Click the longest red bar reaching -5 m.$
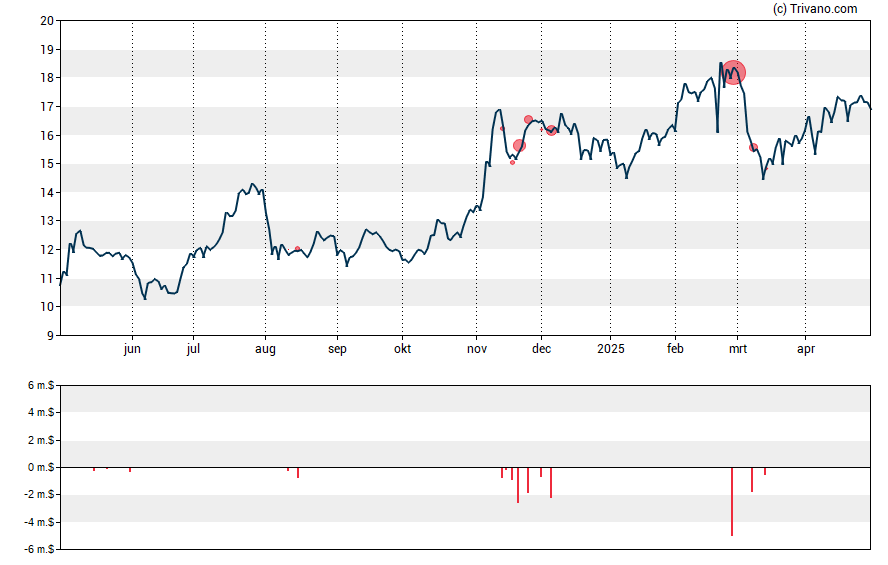The height and width of the screenshot is (565, 888). click(732, 502)
